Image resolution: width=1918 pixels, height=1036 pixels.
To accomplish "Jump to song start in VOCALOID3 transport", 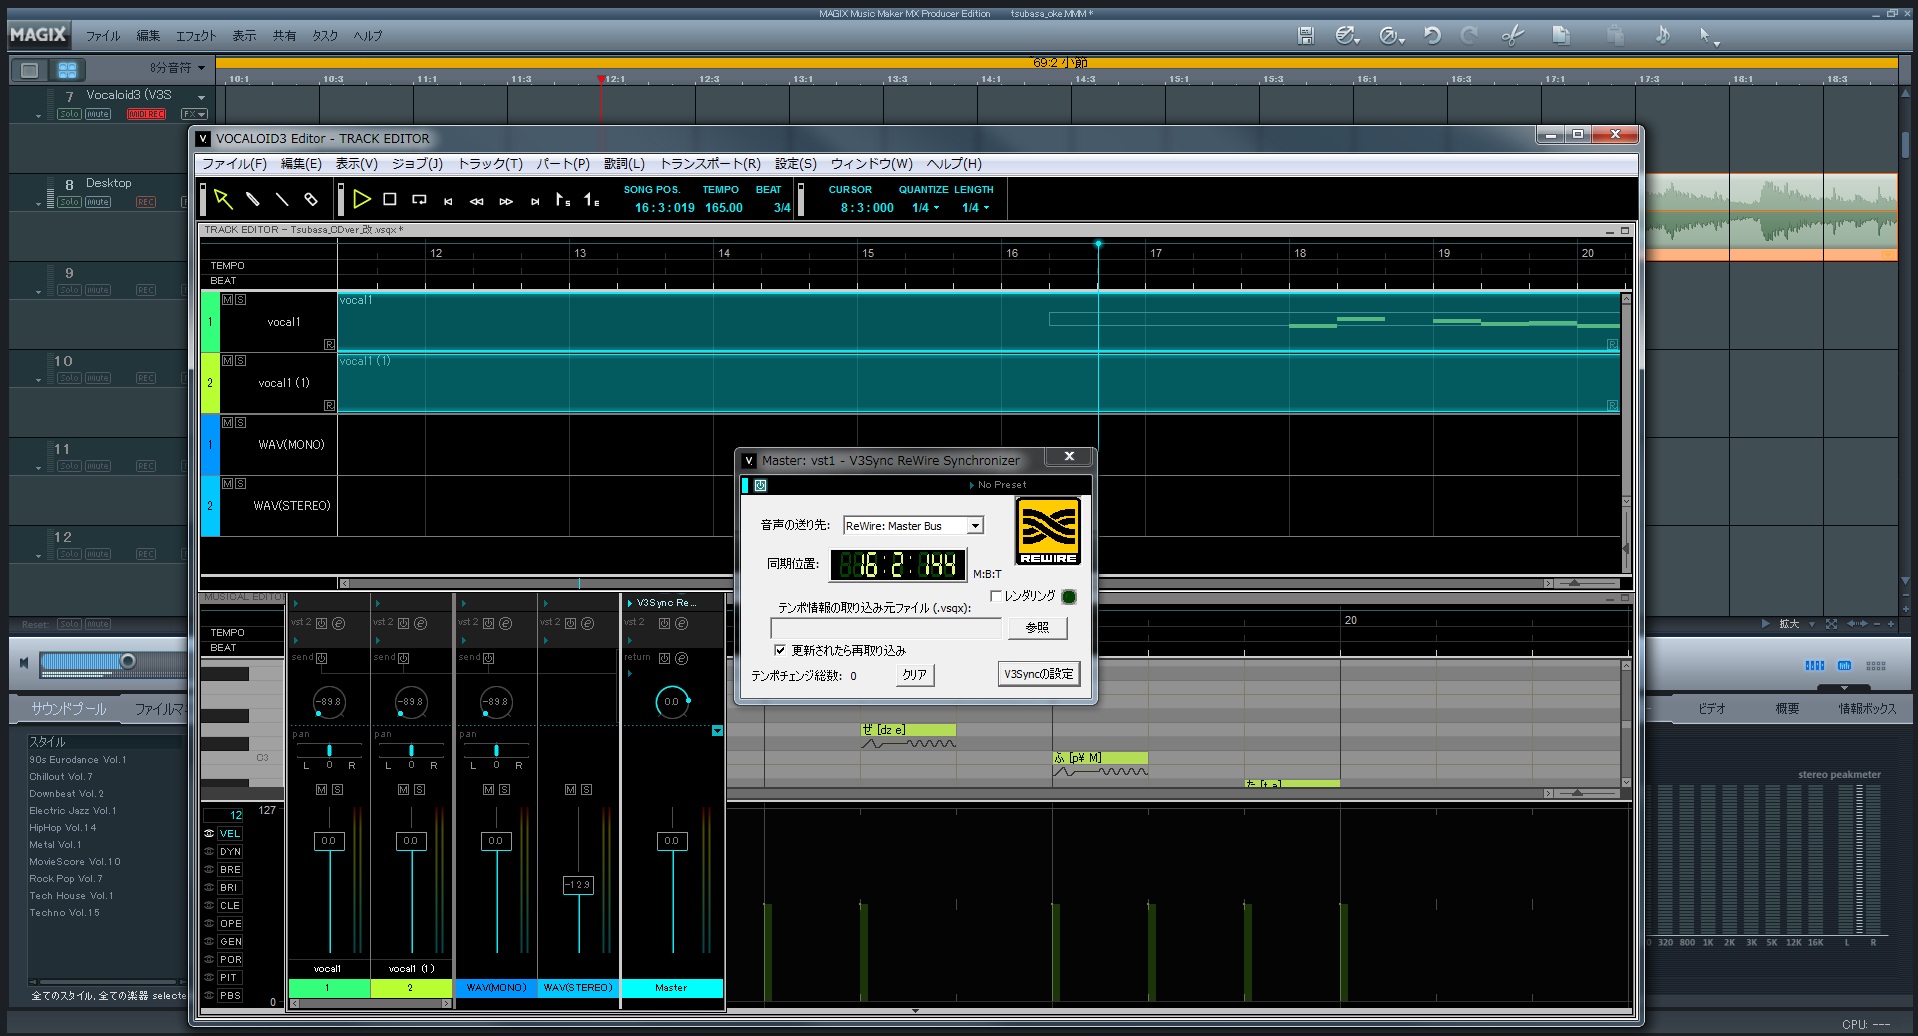I will pos(448,201).
